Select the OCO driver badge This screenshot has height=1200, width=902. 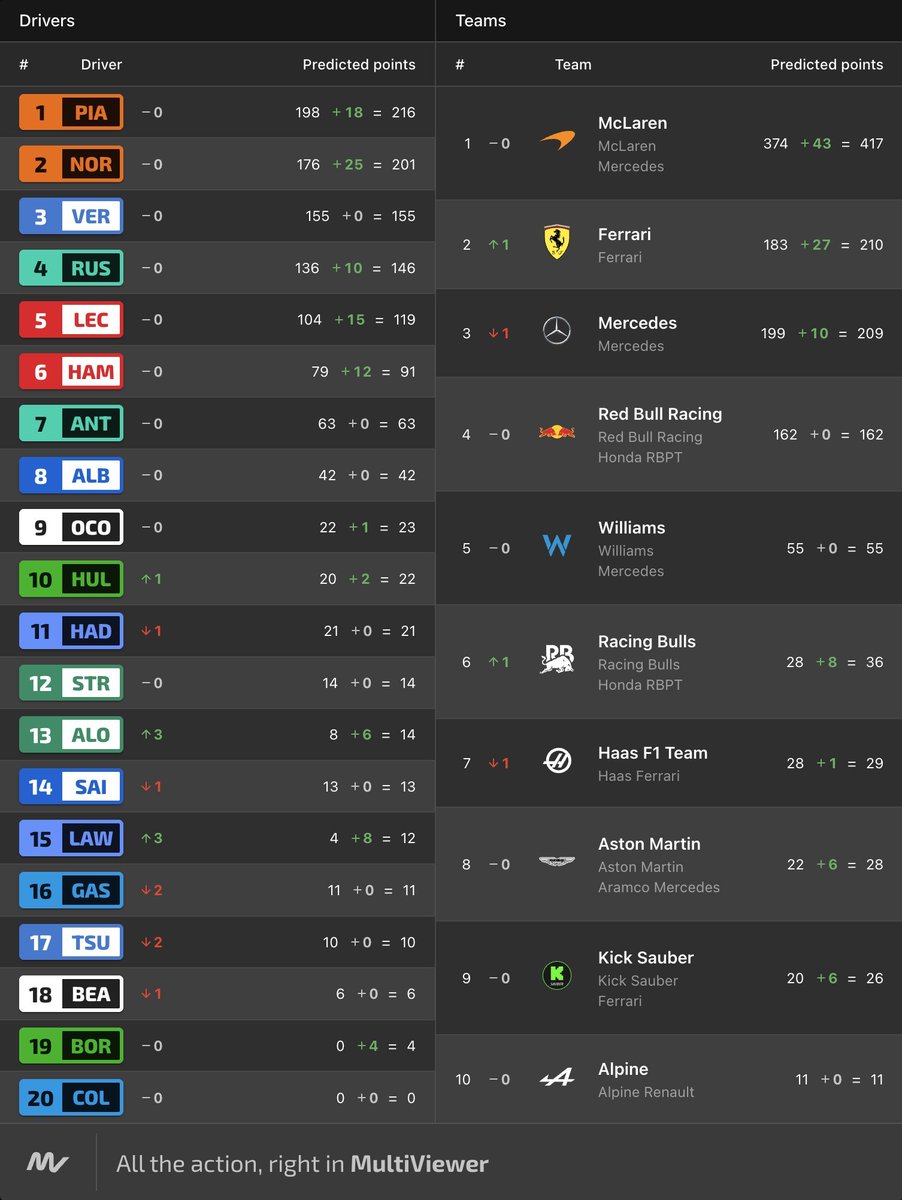coord(71,528)
